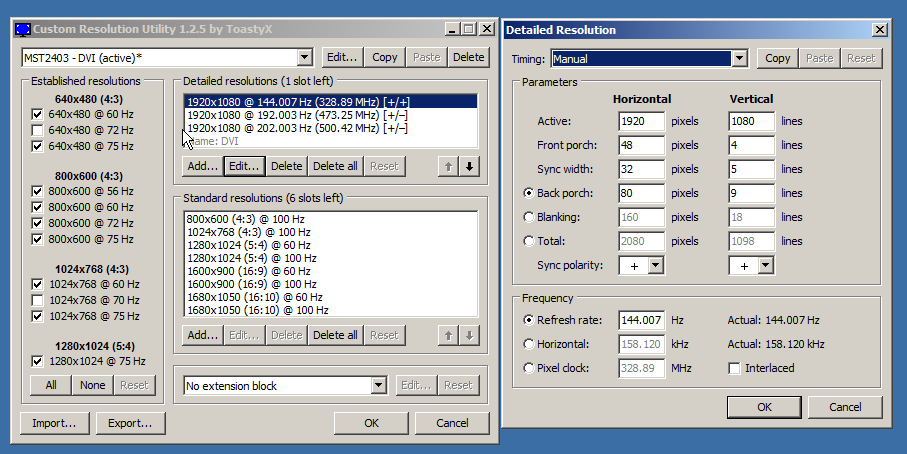Click the Refresh rate input field
Image resolution: width=907 pixels, height=454 pixels.
pyautogui.click(x=641, y=320)
